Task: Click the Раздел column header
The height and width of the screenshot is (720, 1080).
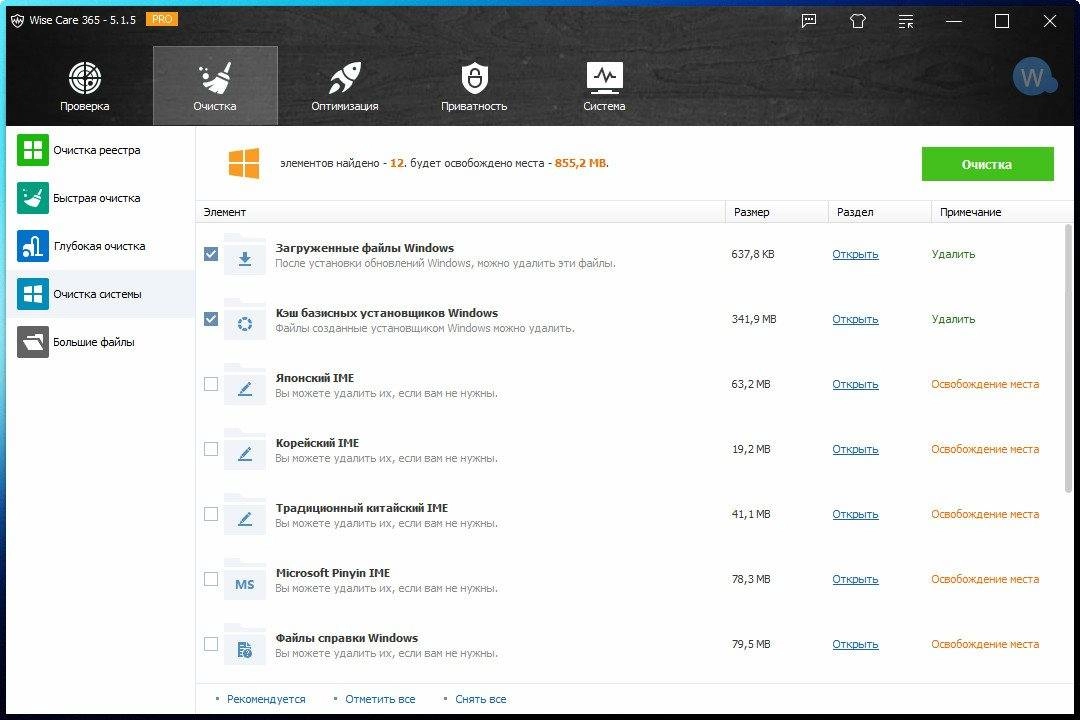Action: pos(880,212)
